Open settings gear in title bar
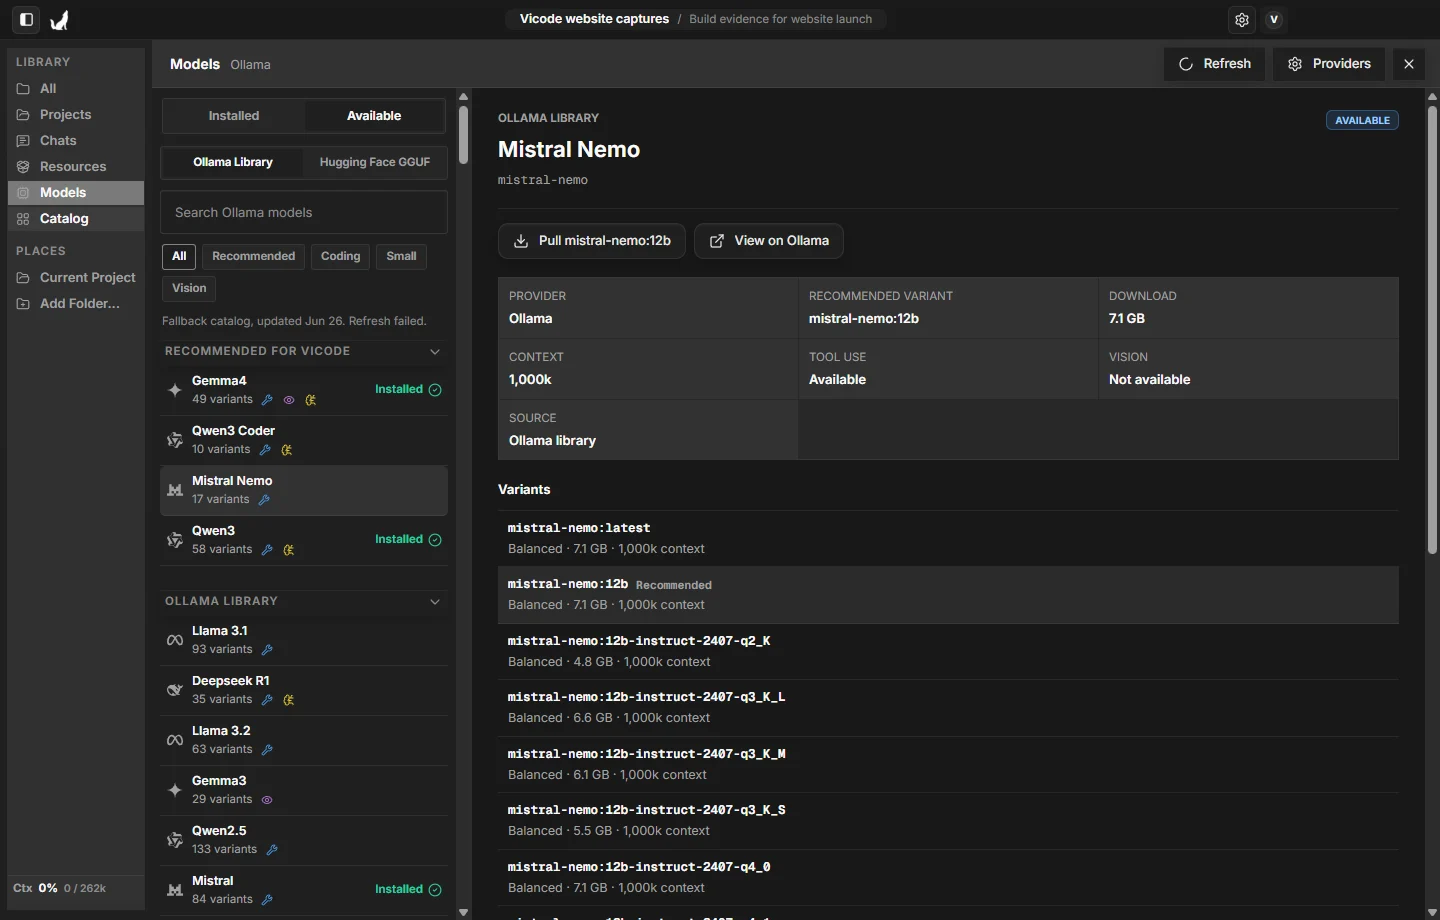Viewport: 1440px width, 920px height. [1242, 19]
